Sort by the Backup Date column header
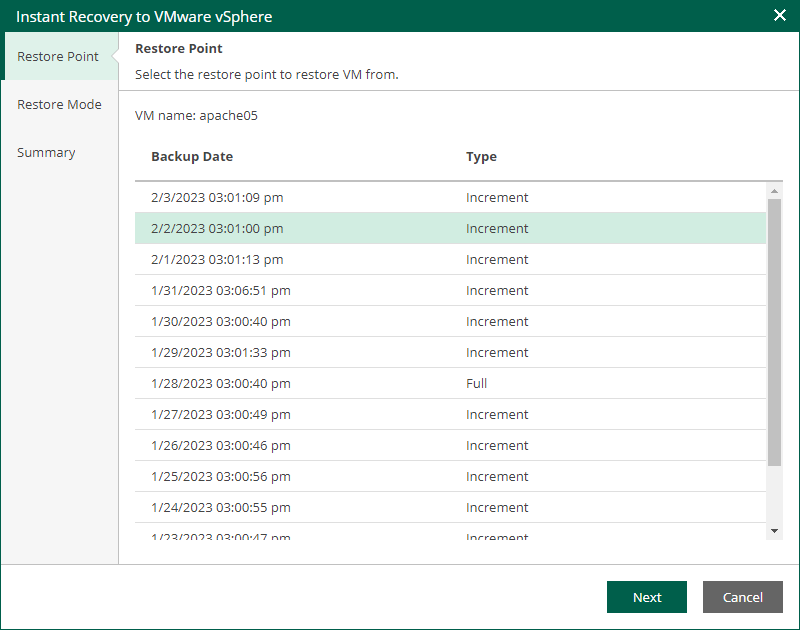Image resolution: width=800 pixels, height=630 pixels. click(192, 157)
